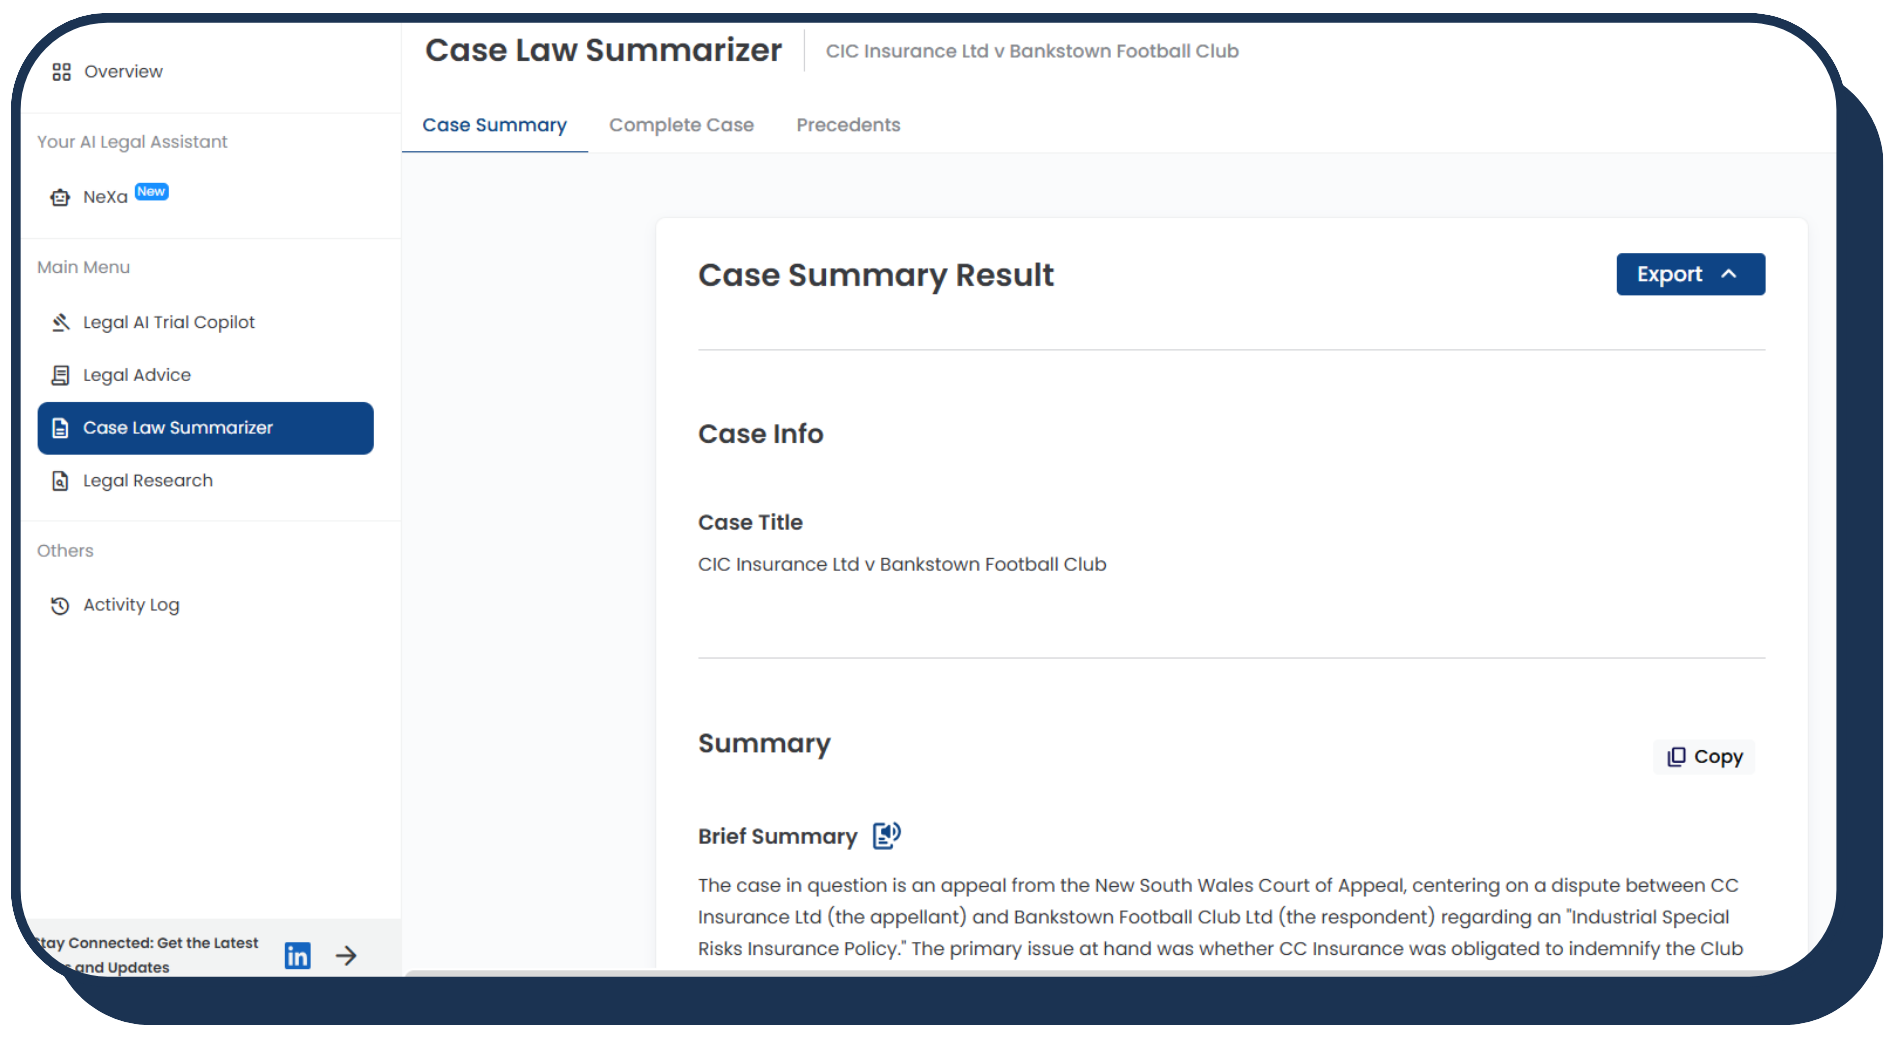Click the Legal Advice document icon

click(x=60, y=375)
